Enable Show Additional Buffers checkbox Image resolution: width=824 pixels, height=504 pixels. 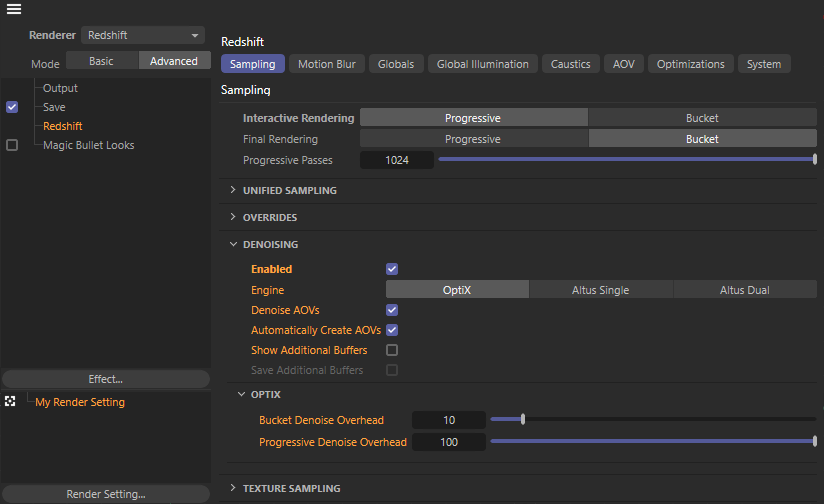[392, 350]
